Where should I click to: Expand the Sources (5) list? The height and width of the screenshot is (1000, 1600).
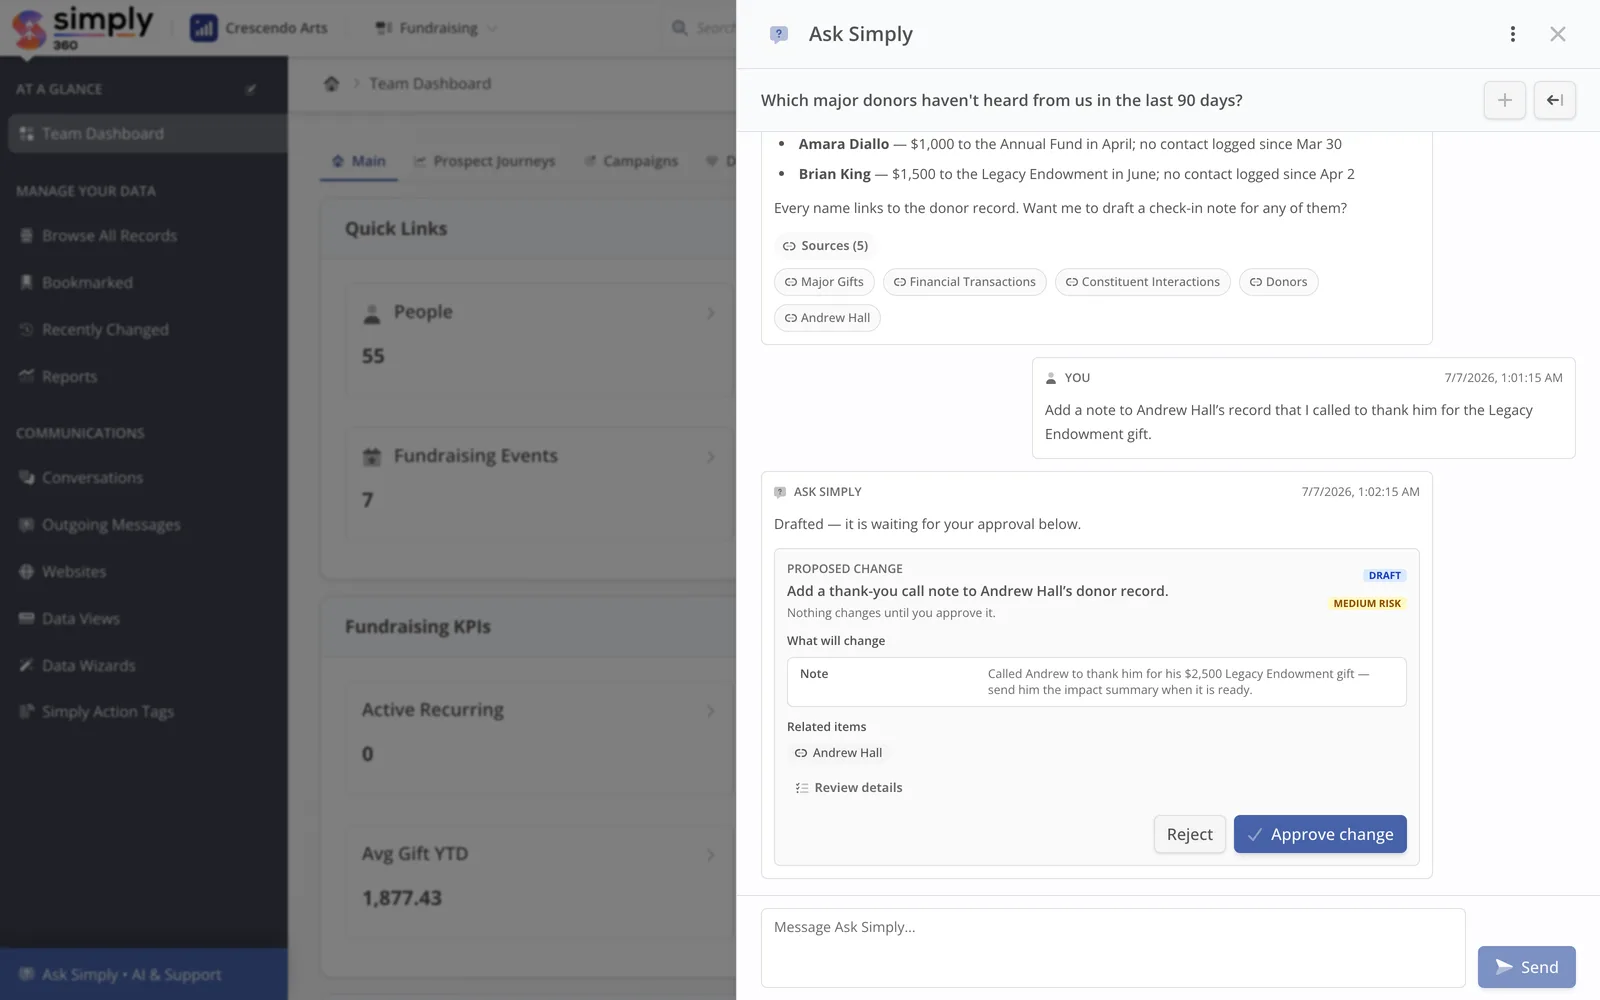pos(825,246)
